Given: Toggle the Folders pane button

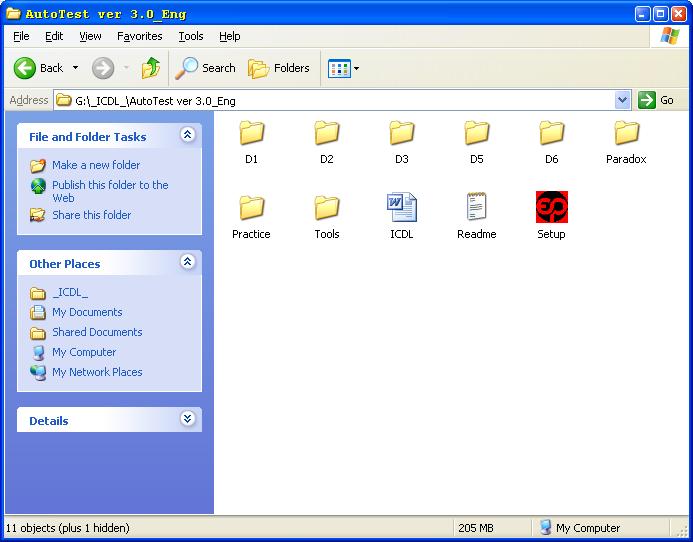Looking at the screenshot, I should [x=279, y=68].
